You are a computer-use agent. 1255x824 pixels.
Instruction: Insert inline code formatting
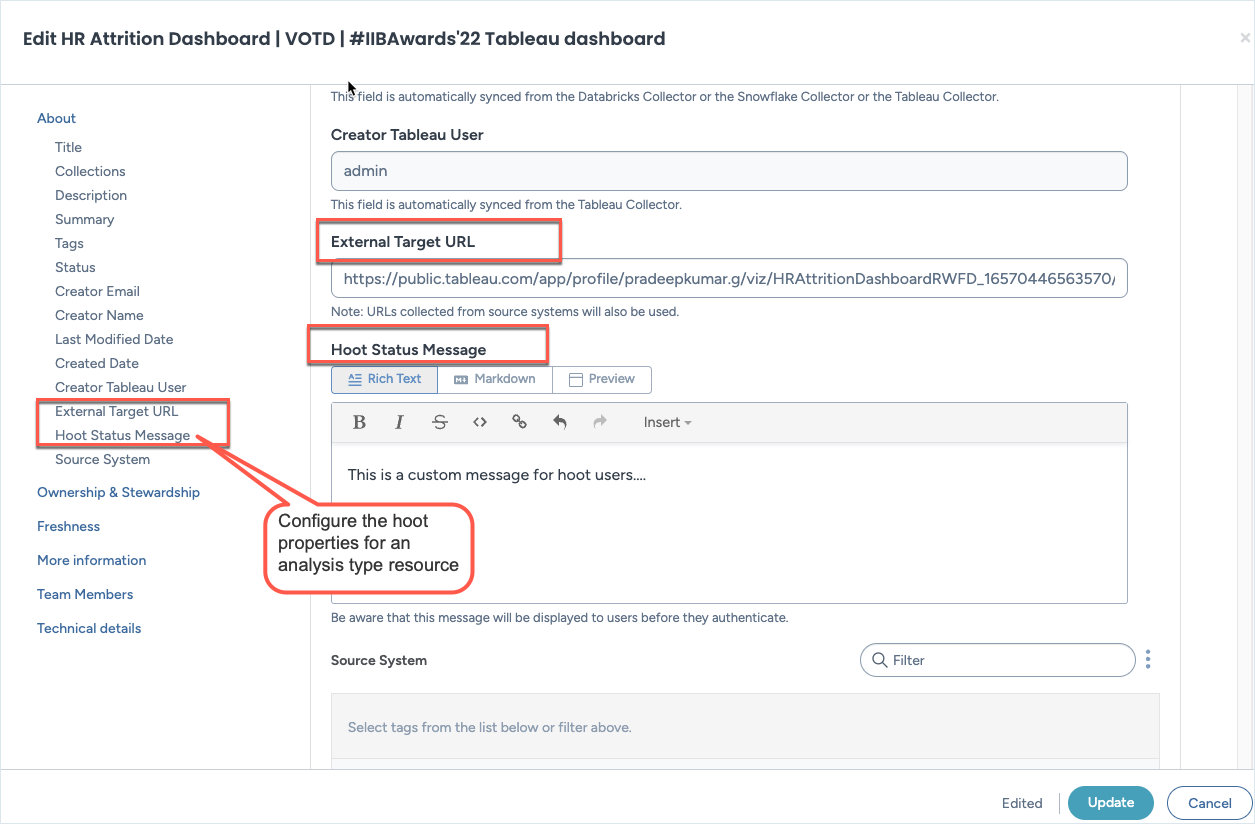click(480, 422)
